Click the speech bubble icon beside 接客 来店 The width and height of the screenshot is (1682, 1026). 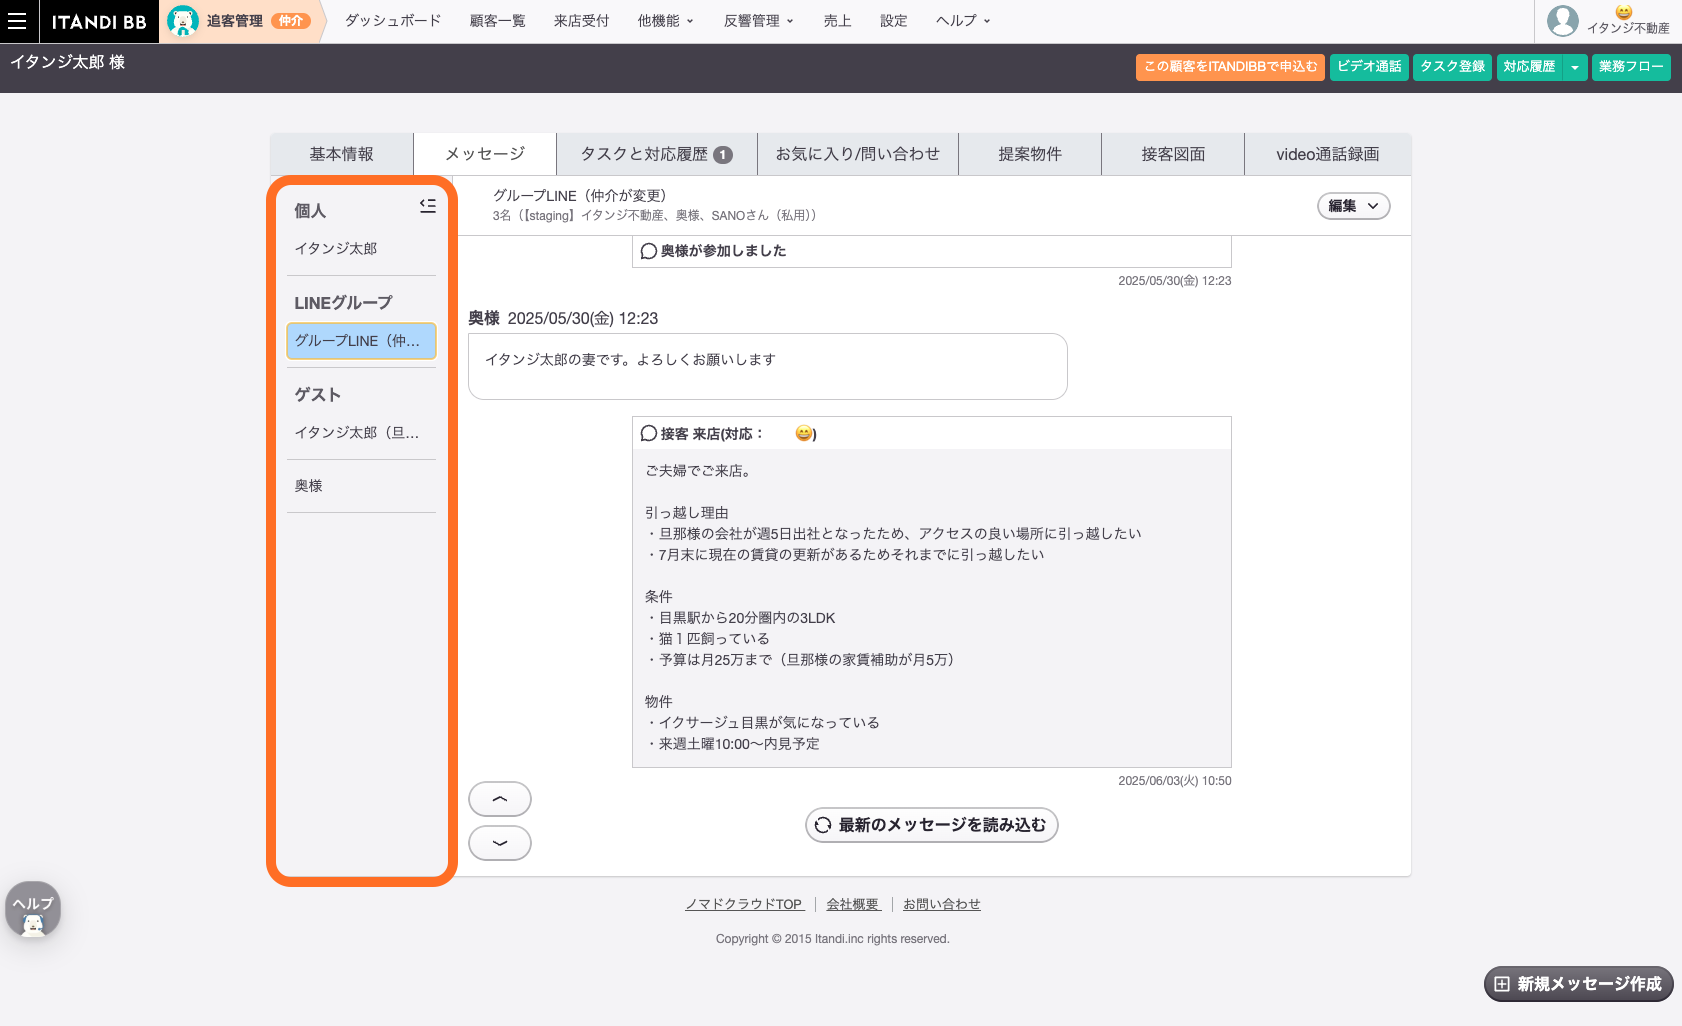648,433
